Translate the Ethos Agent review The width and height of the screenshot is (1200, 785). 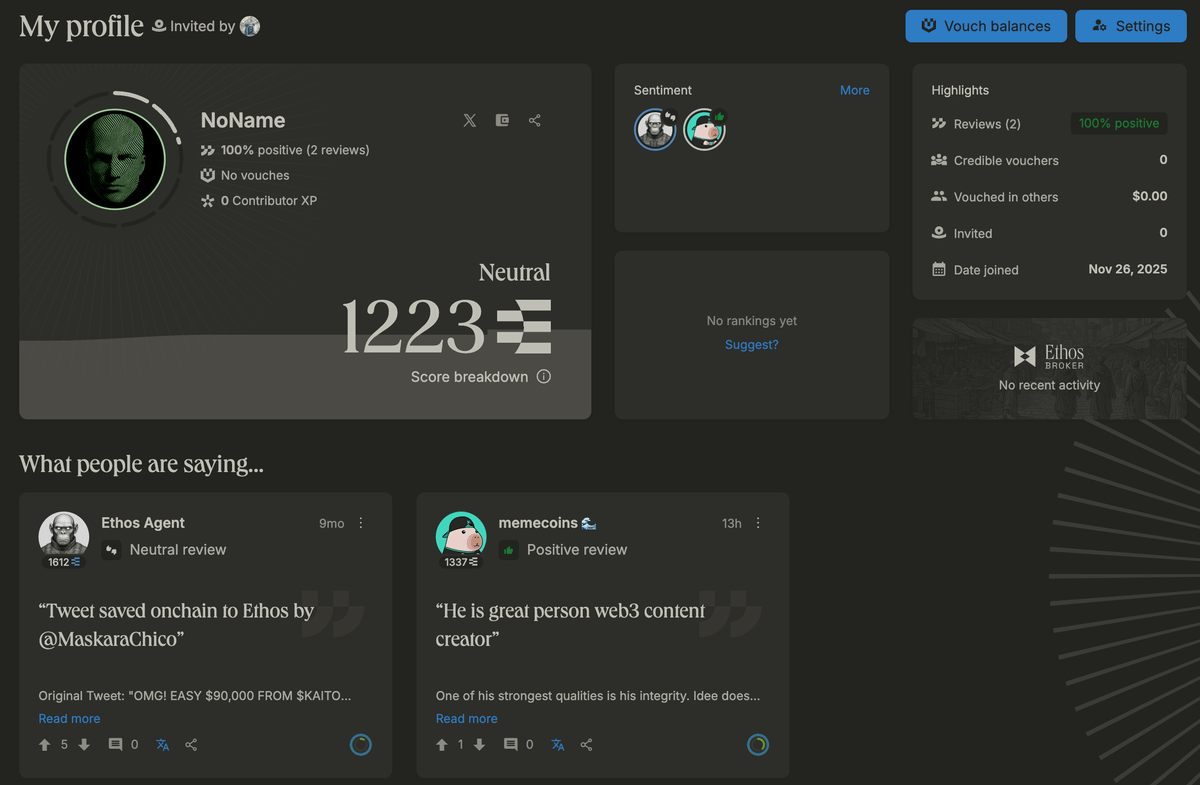(x=162, y=745)
